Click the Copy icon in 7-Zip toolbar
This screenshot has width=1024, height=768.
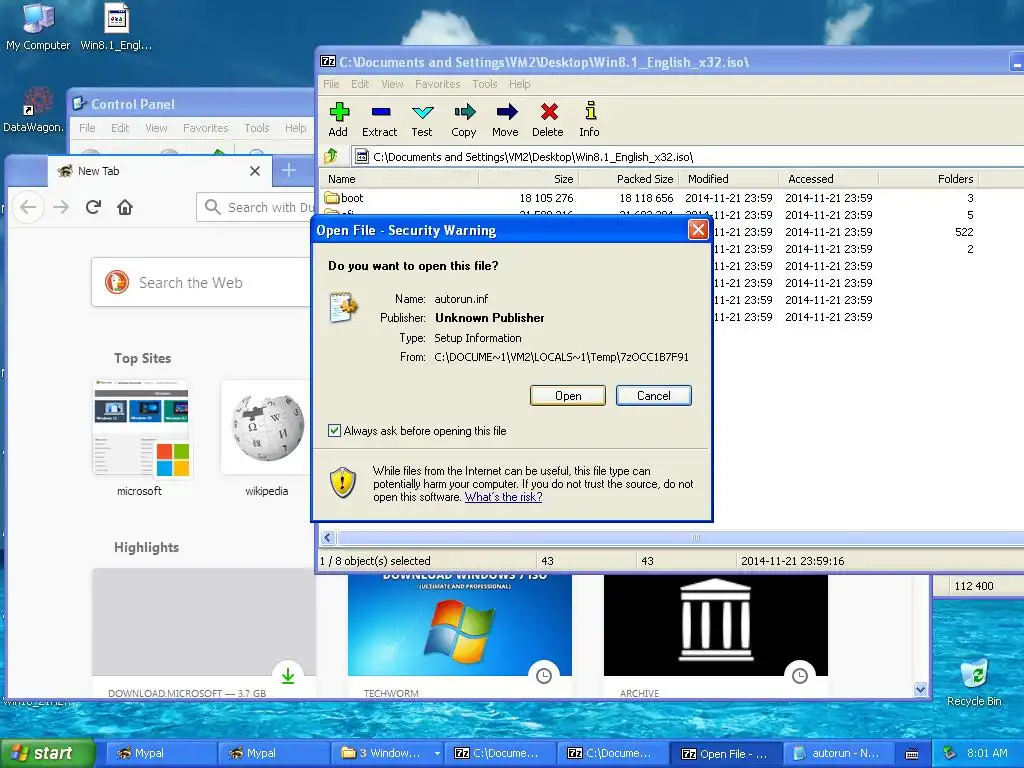(464, 112)
